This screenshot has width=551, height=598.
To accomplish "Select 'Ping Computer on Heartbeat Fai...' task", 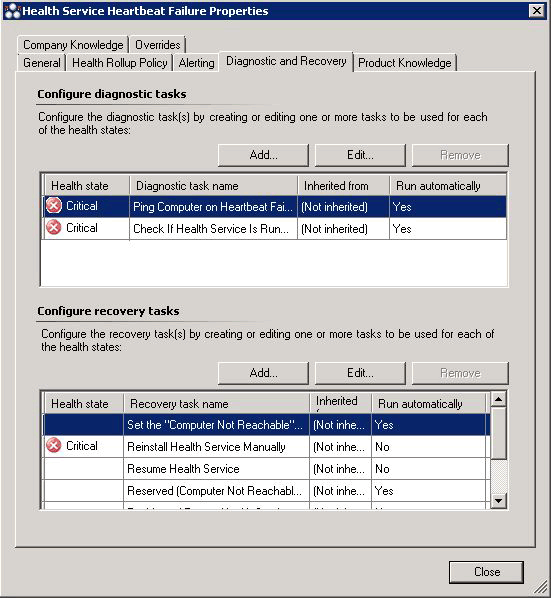I will 213,207.
